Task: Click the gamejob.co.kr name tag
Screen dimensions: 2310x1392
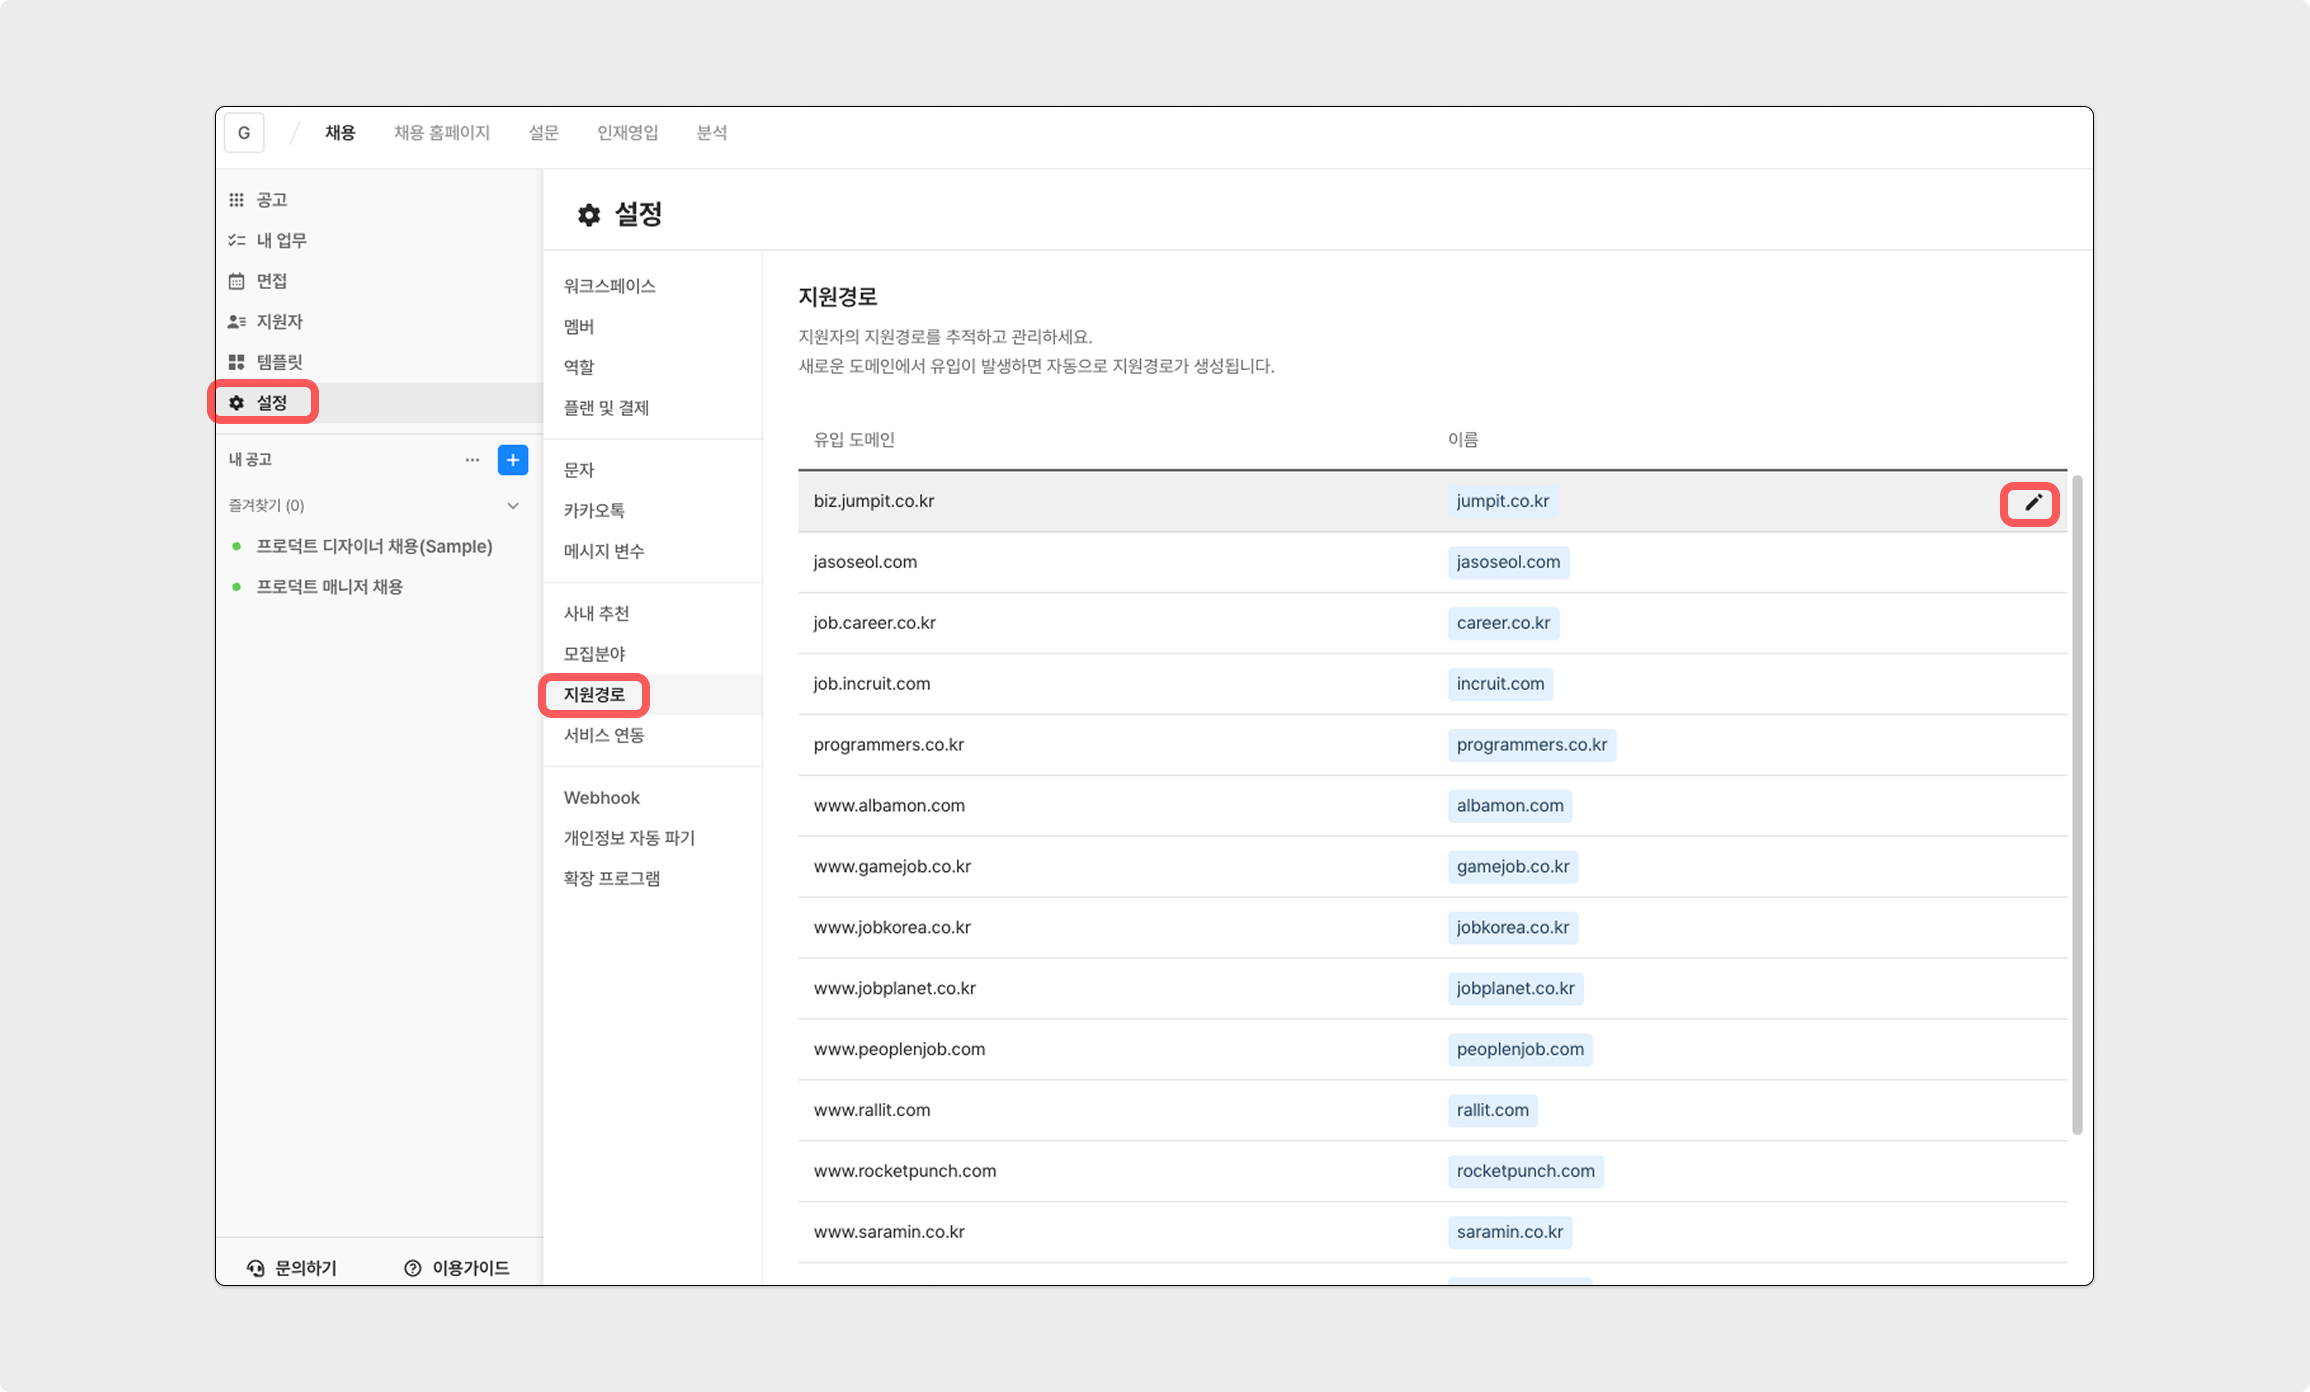Action: [1513, 867]
